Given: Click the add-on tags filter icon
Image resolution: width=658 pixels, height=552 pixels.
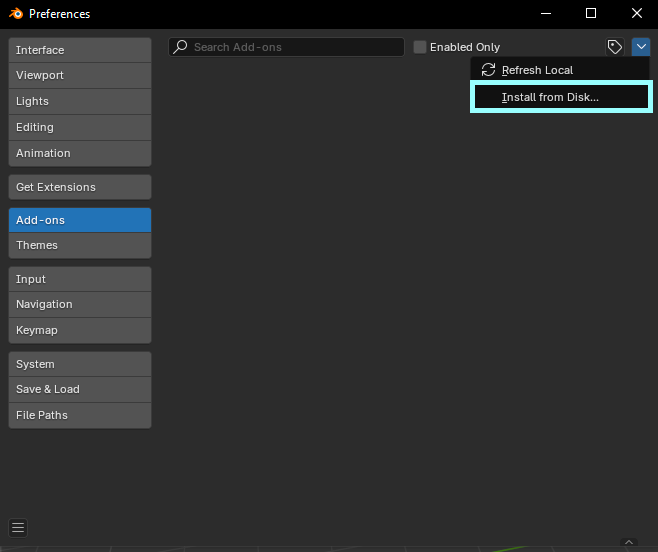Looking at the screenshot, I should click(x=615, y=47).
